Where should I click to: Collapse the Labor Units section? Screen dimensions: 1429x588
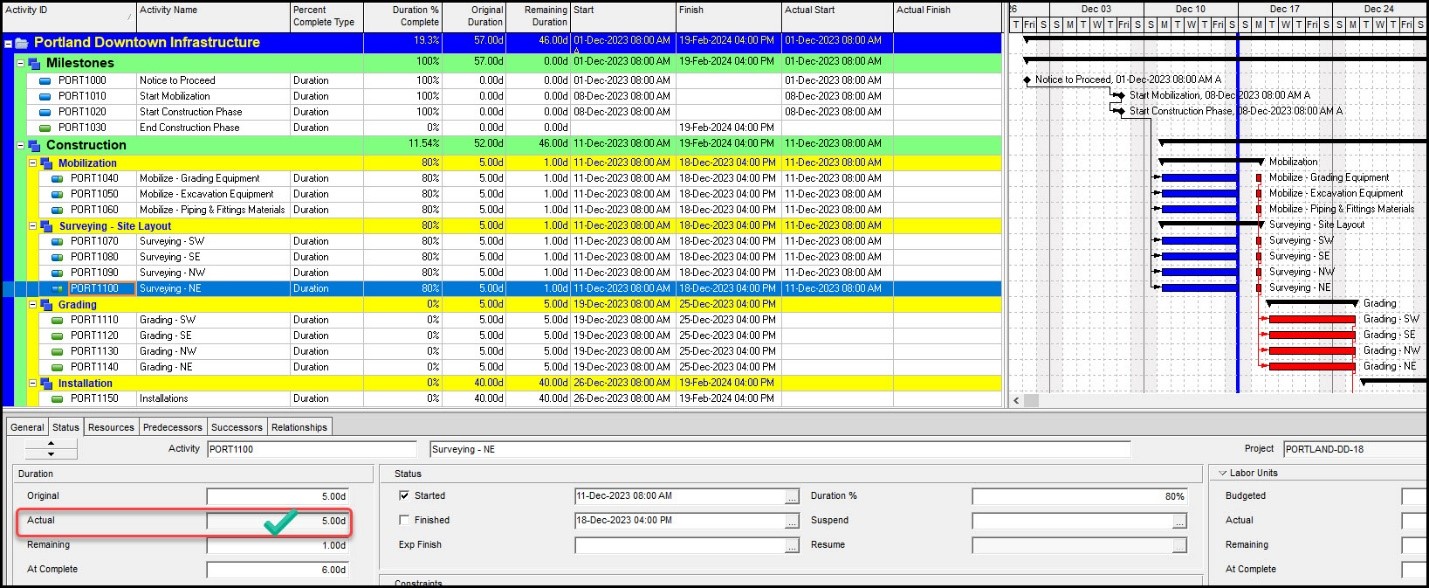(x=1222, y=473)
